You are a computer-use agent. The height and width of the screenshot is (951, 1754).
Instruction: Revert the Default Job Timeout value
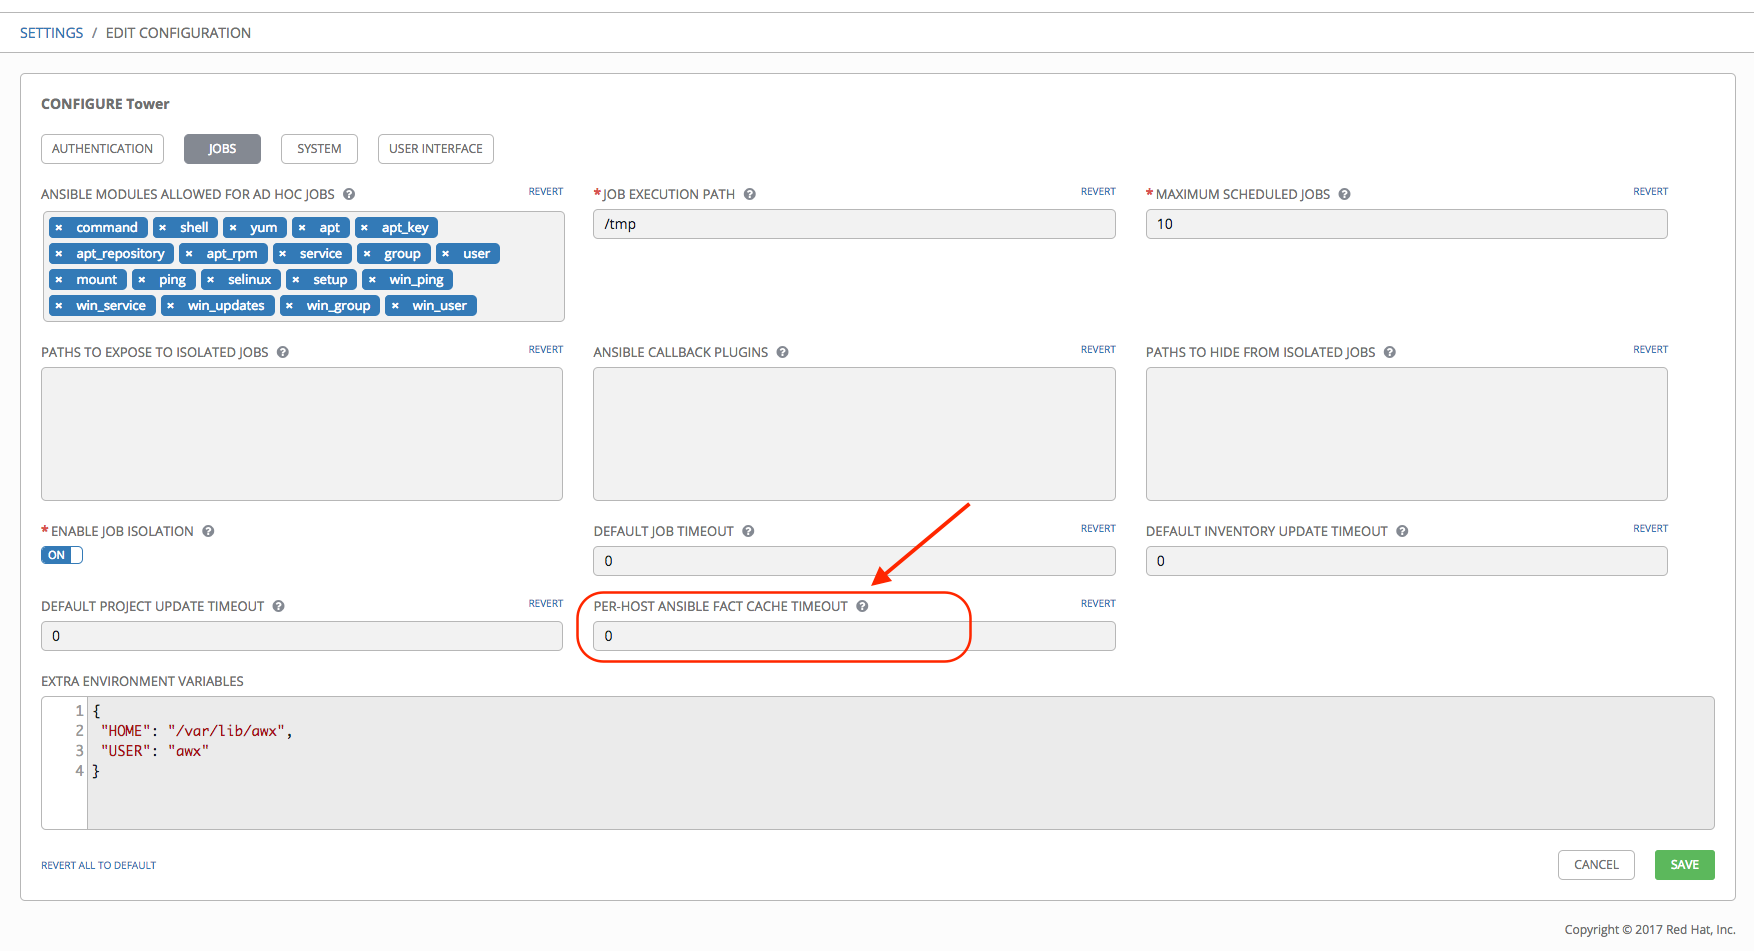click(x=1098, y=528)
